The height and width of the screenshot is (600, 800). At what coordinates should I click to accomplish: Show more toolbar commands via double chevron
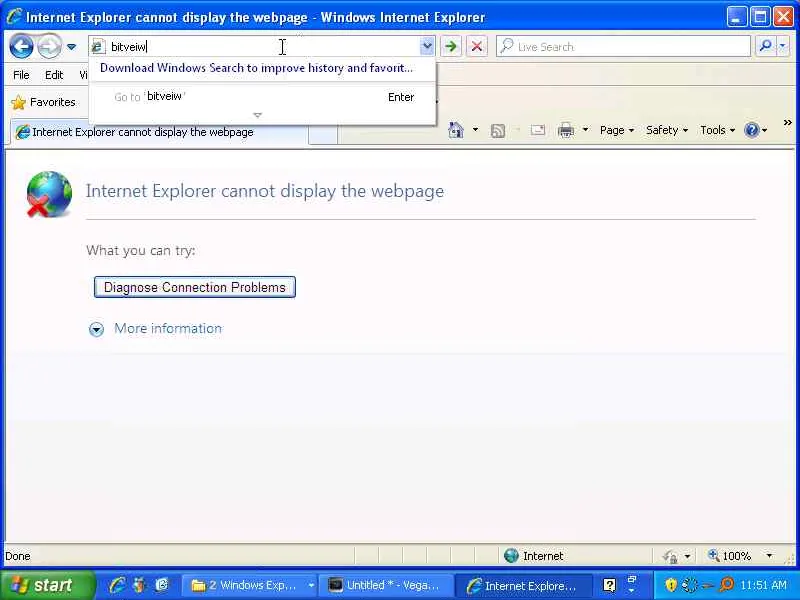787,122
